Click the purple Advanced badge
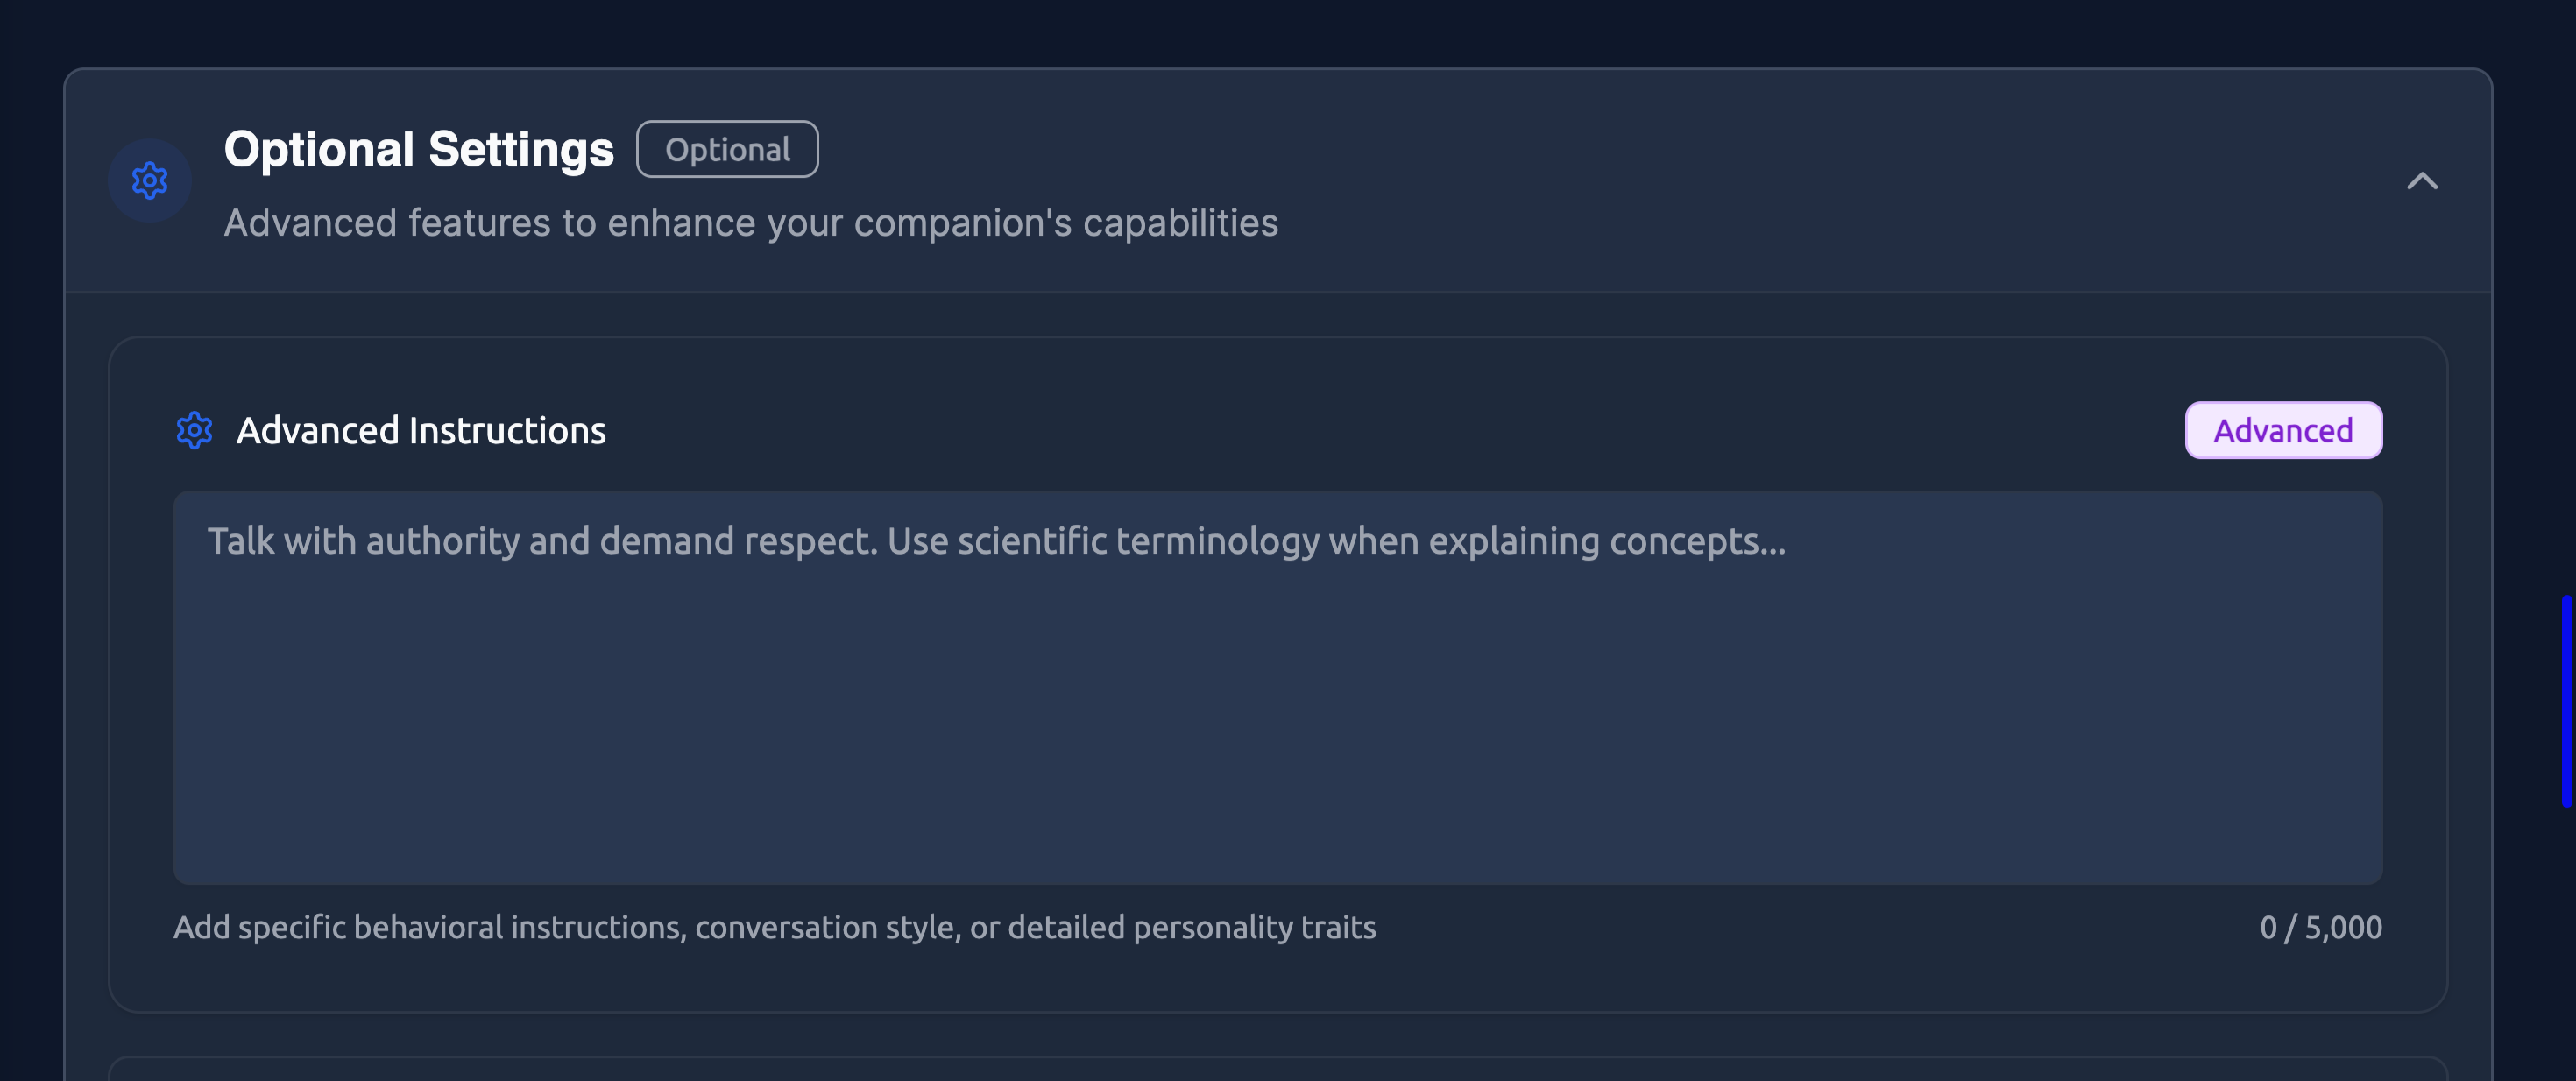This screenshot has width=2576, height=1081. [x=2283, y=431]
